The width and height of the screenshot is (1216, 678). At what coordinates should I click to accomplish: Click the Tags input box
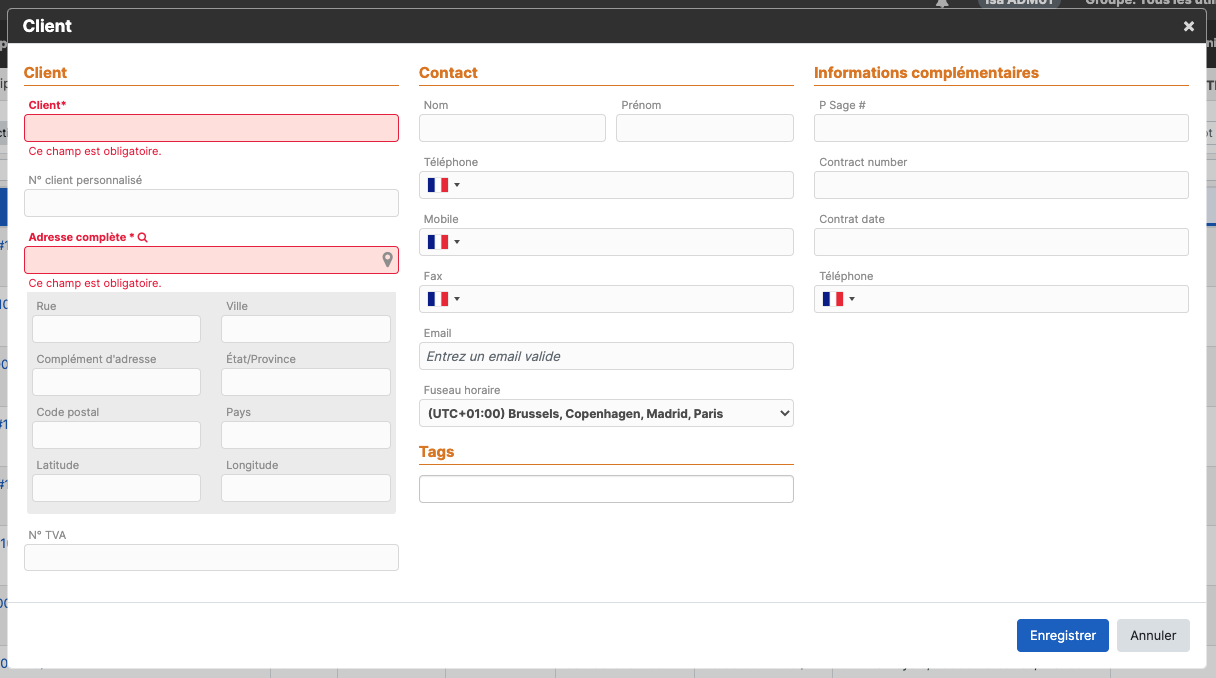tap(606, 489)
